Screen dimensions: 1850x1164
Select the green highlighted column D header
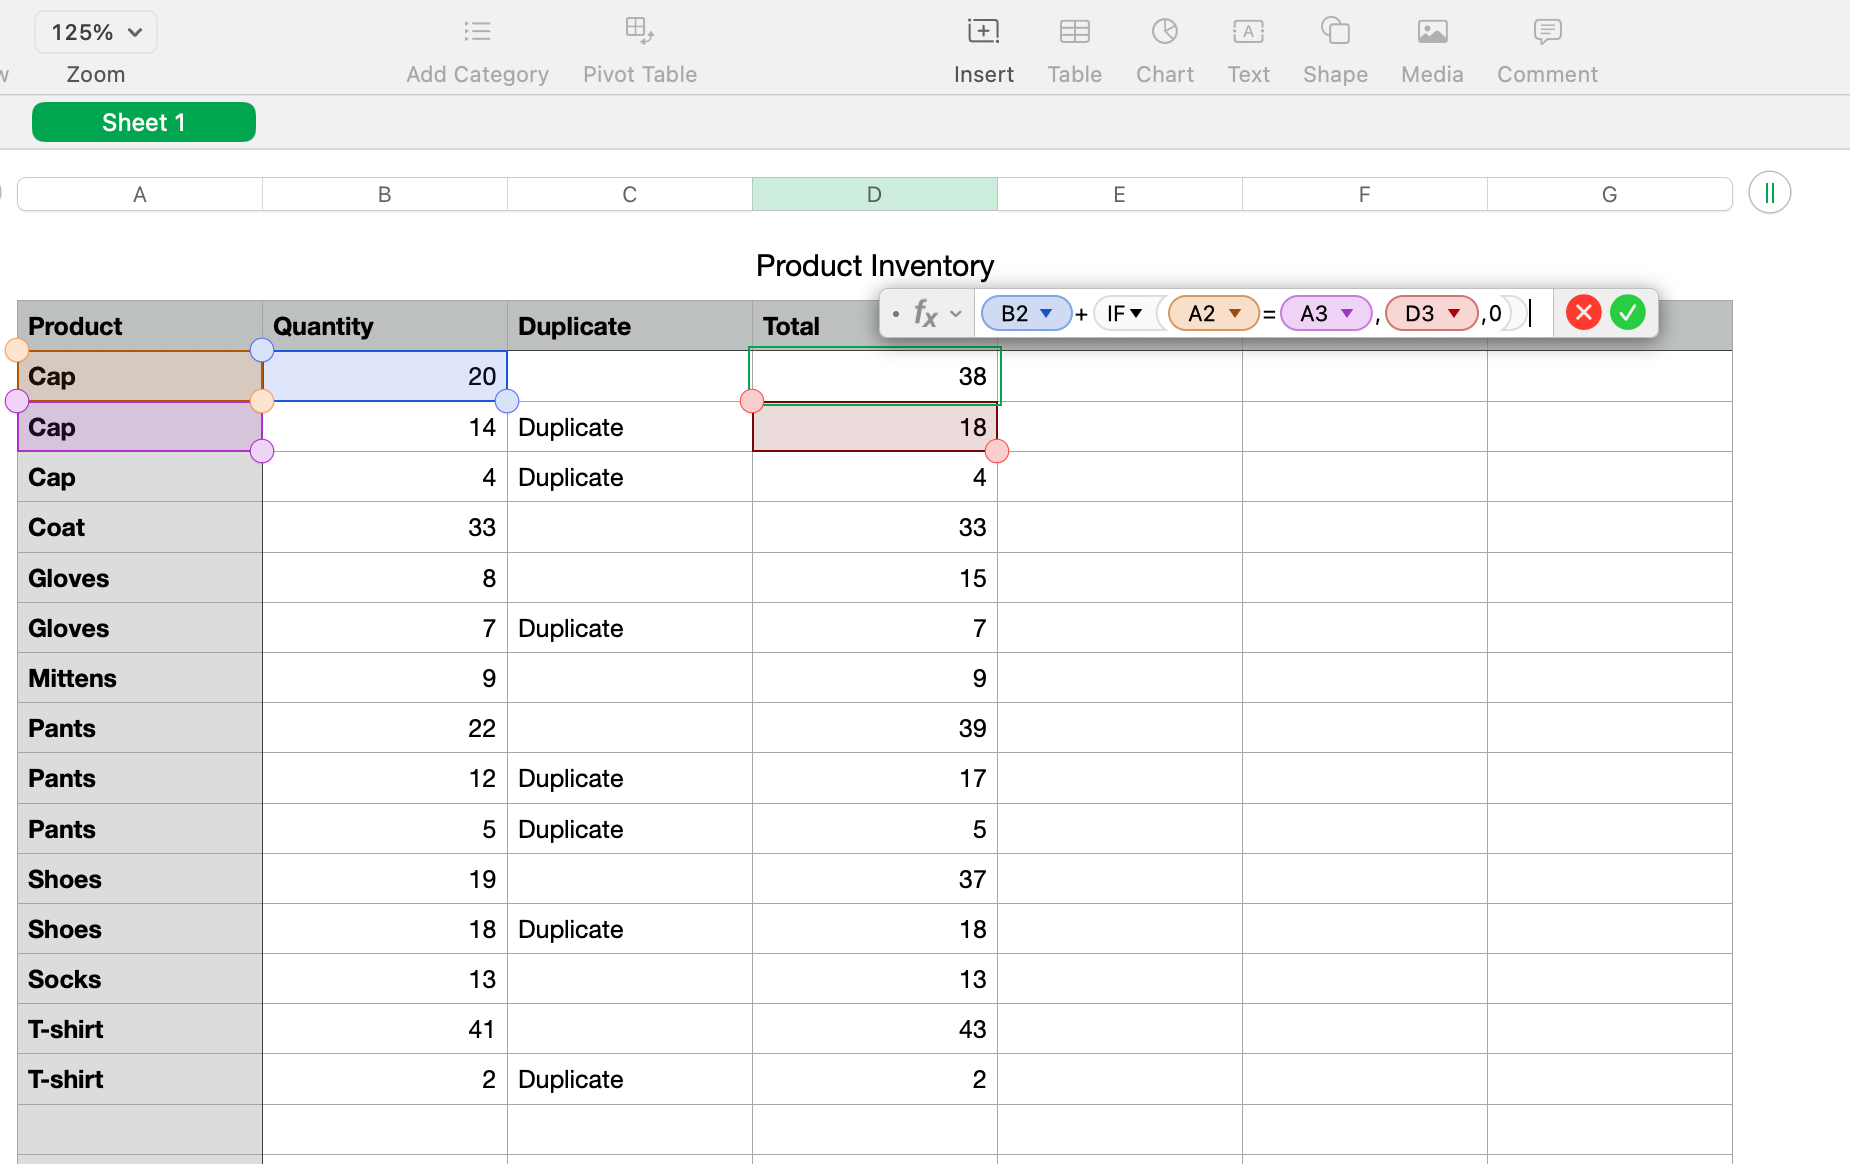pos(874,193)
